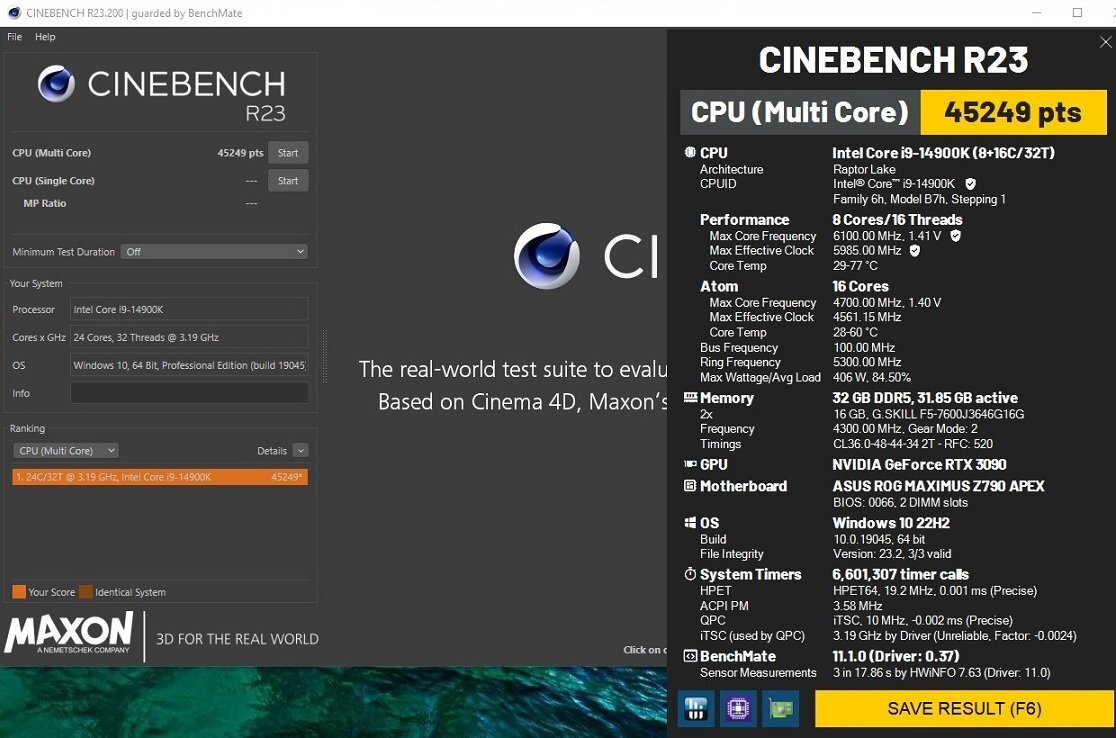Click the Cores x GHz field
This screenshot has width=1116, height=738.
pyautogui.click(x=189, y=337)
